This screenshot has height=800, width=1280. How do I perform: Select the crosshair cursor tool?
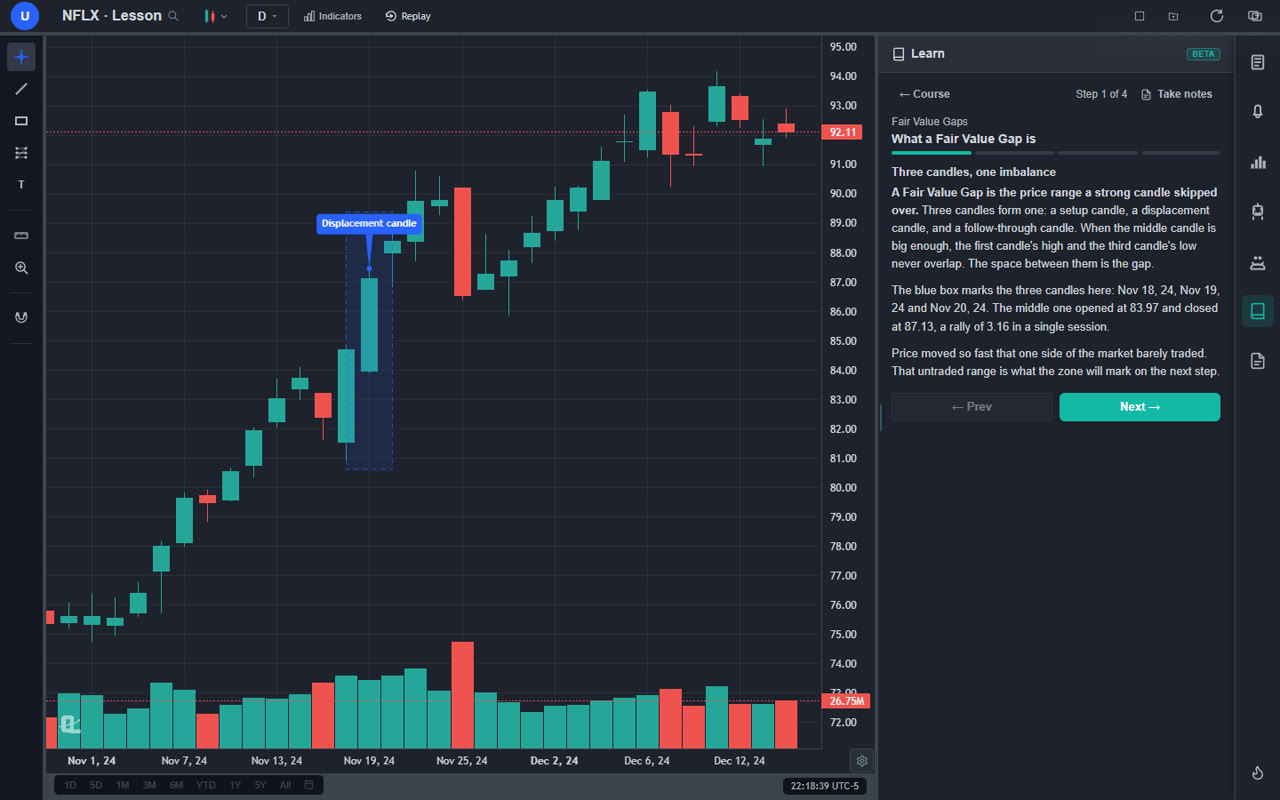22,57
